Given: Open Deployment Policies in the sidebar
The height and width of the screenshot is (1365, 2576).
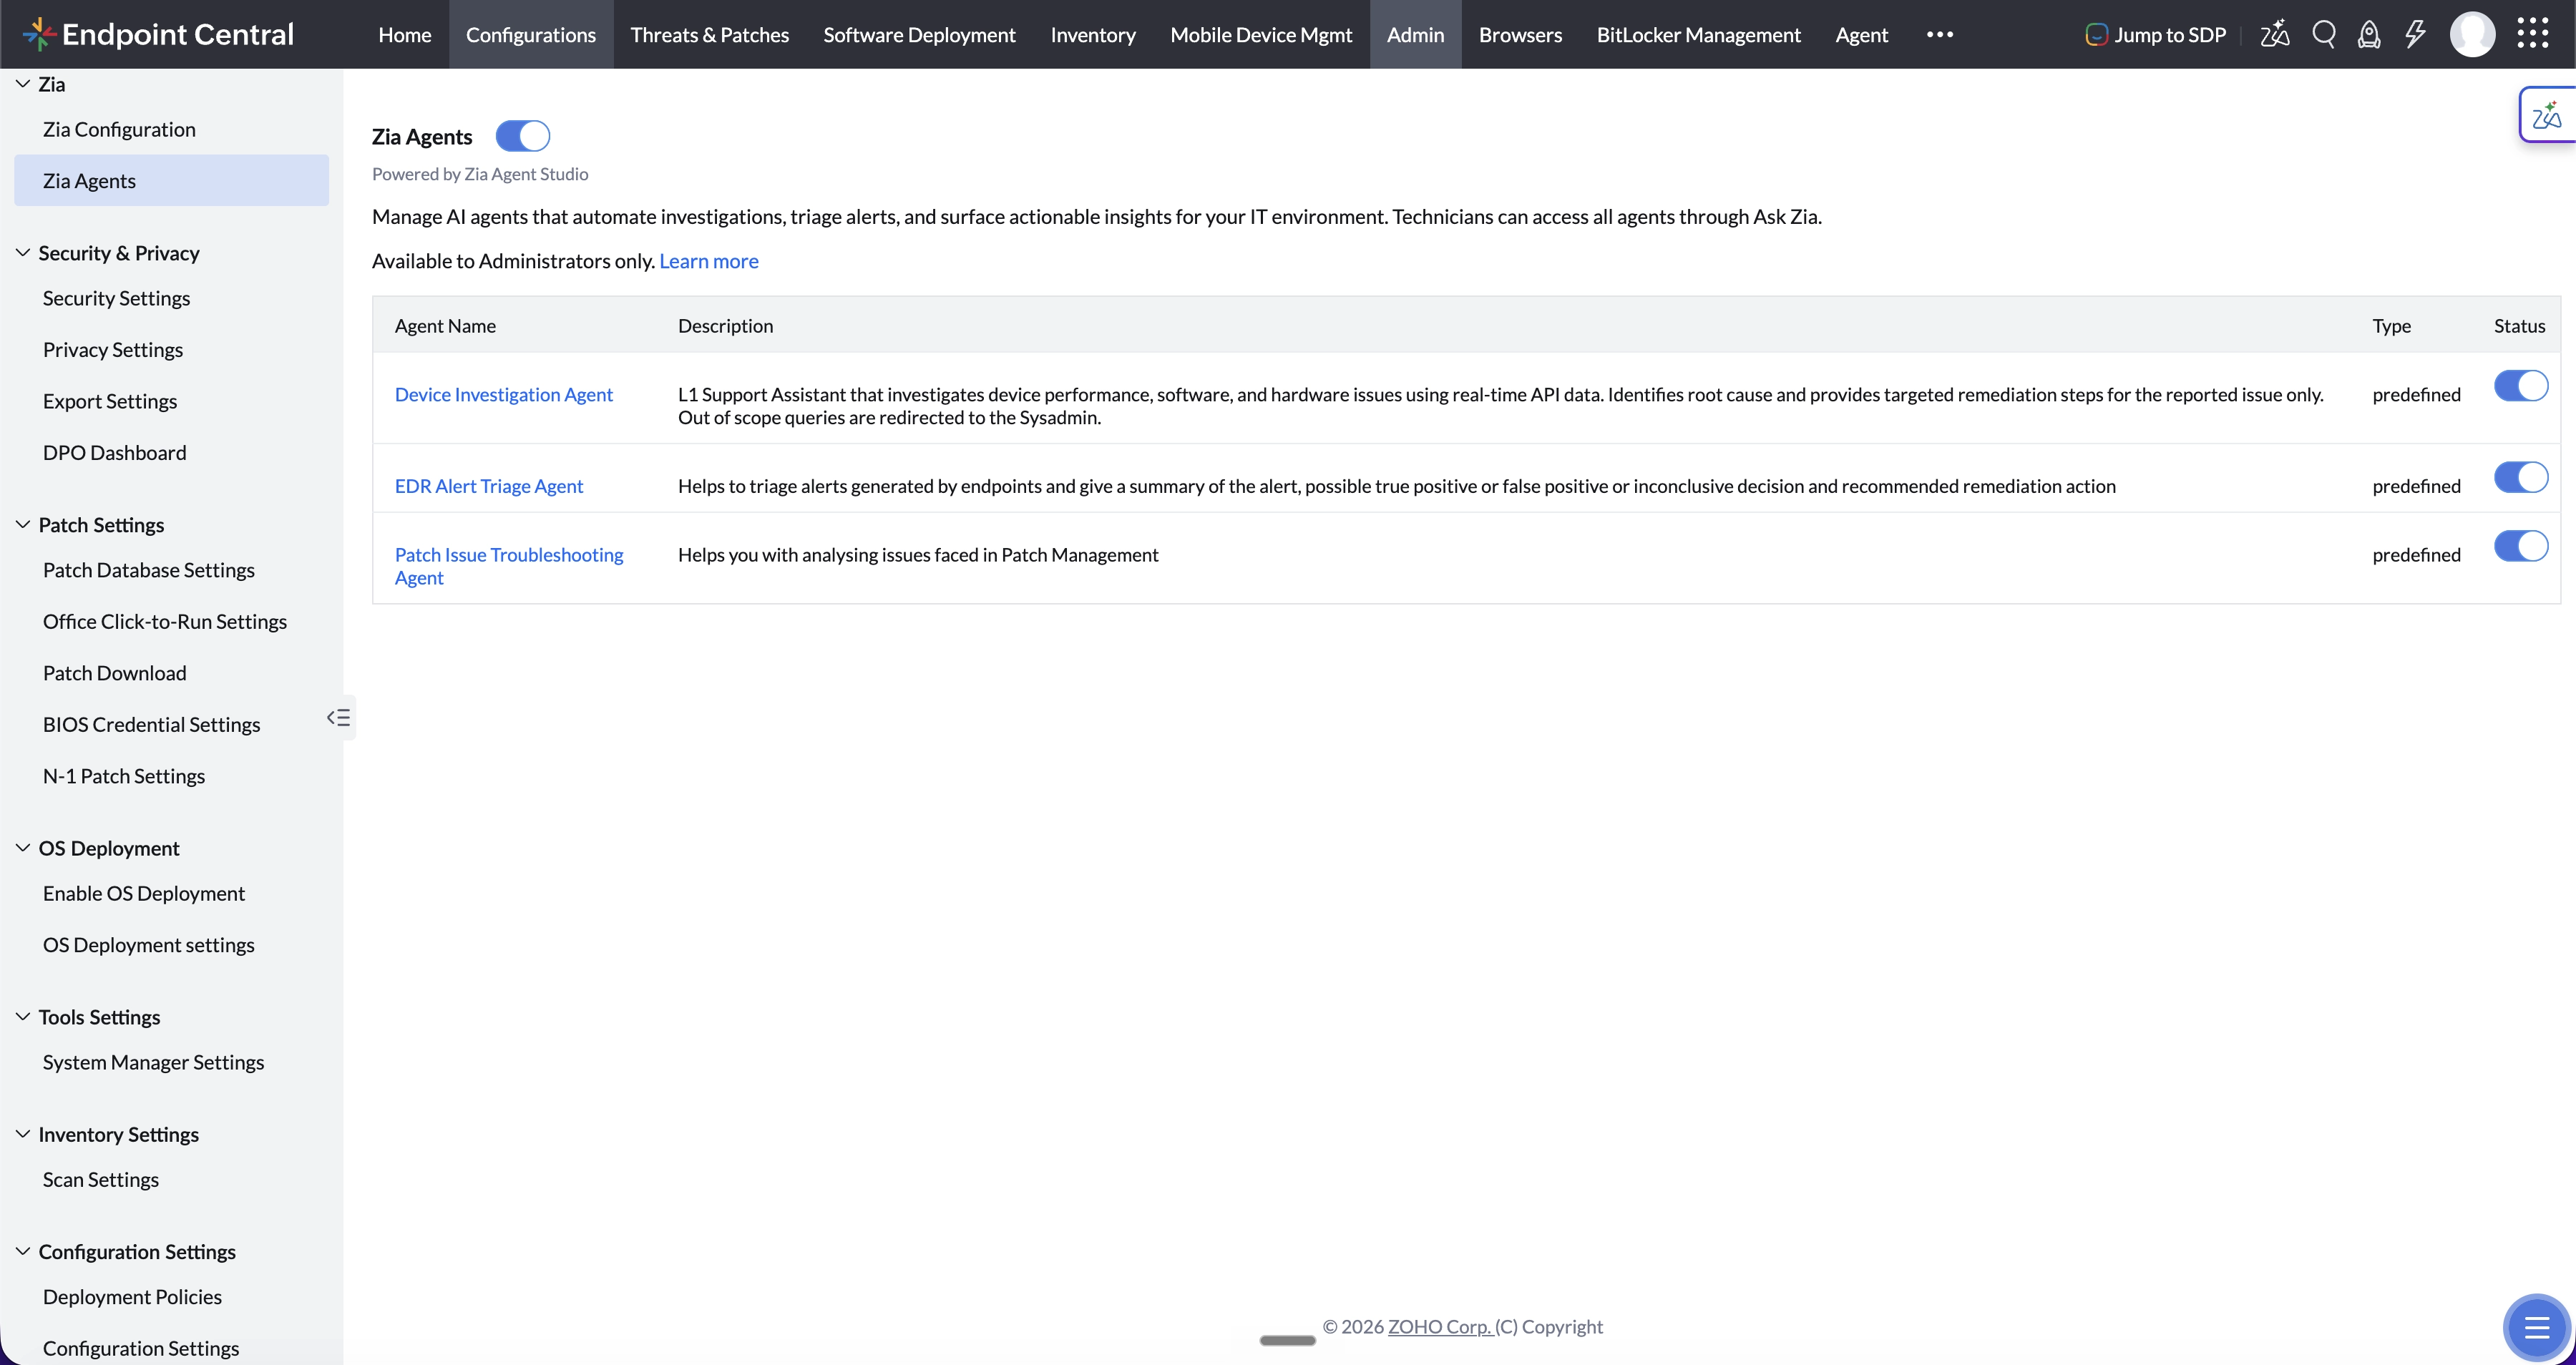Looking at the screenshot, I should [171, 1297].
